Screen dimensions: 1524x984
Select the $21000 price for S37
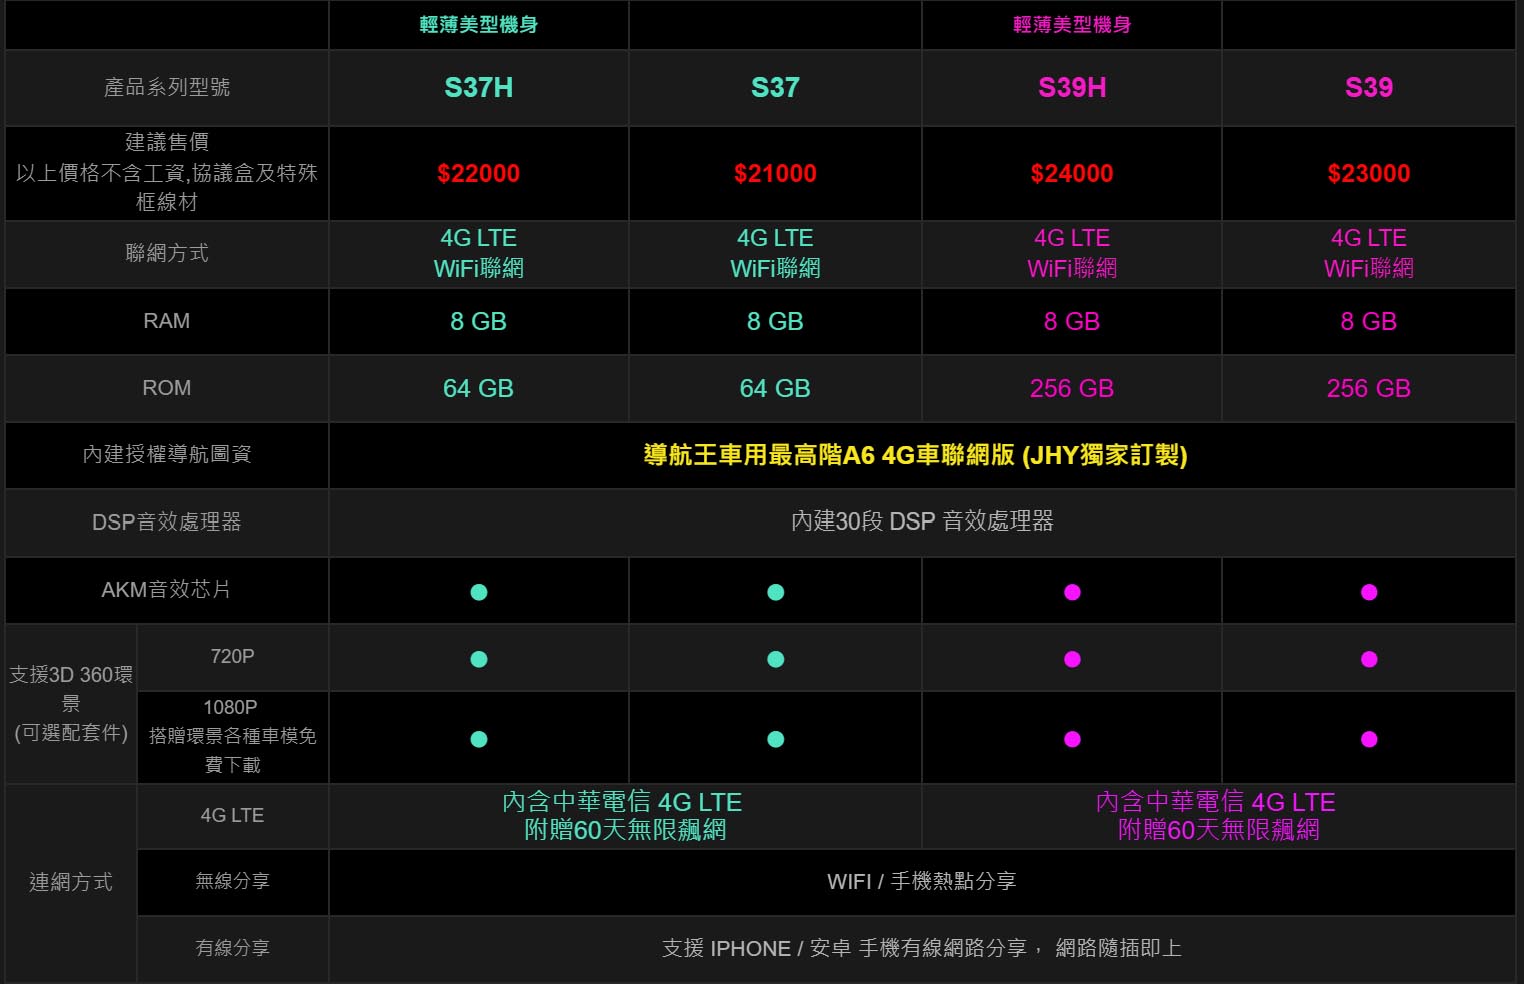coord(775,173)
